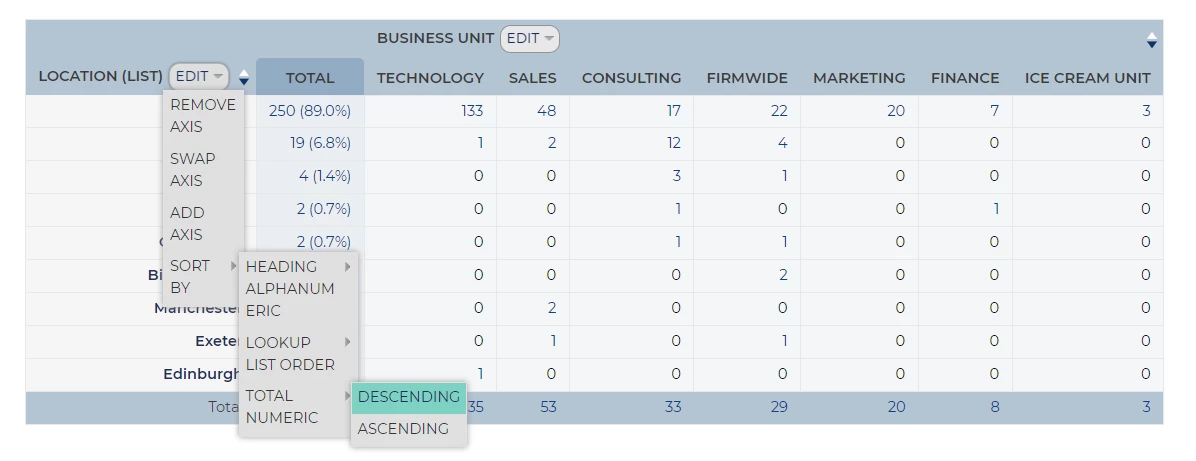Click the Ice Cream Unit column header
Viewport: 1196px width, 461px height.
pos(1087,78)
